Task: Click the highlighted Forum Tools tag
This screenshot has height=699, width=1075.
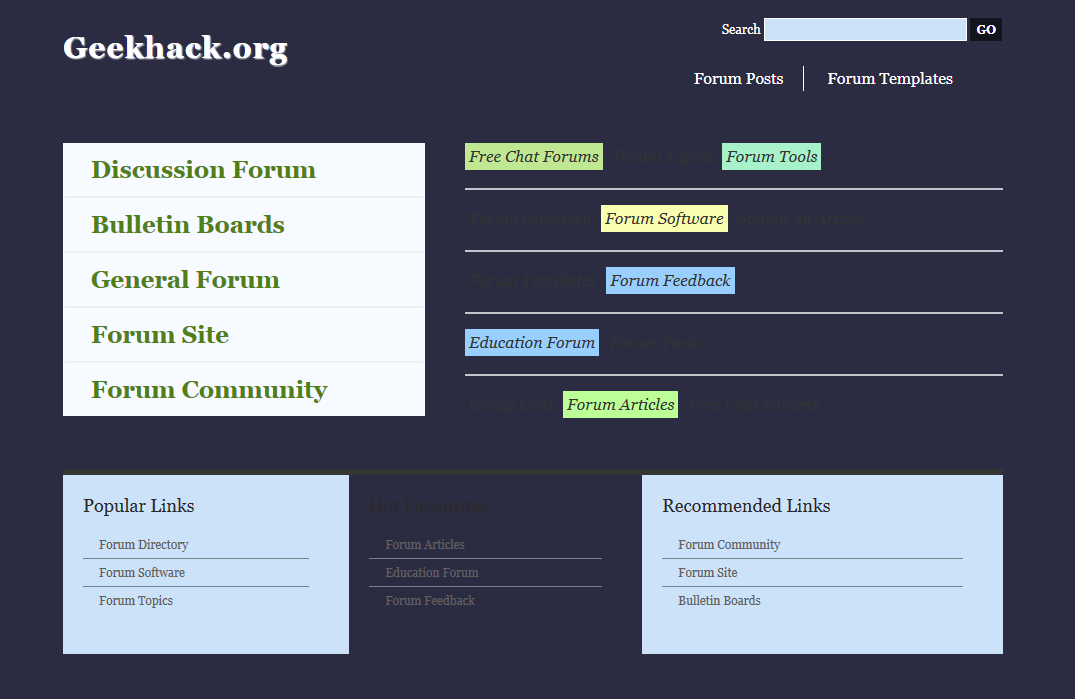Action: coord(771,157)
